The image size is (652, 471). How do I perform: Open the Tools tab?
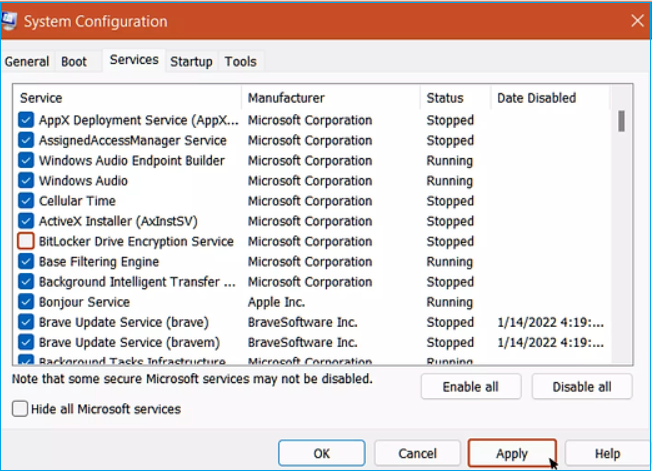[x=240, y=62]
